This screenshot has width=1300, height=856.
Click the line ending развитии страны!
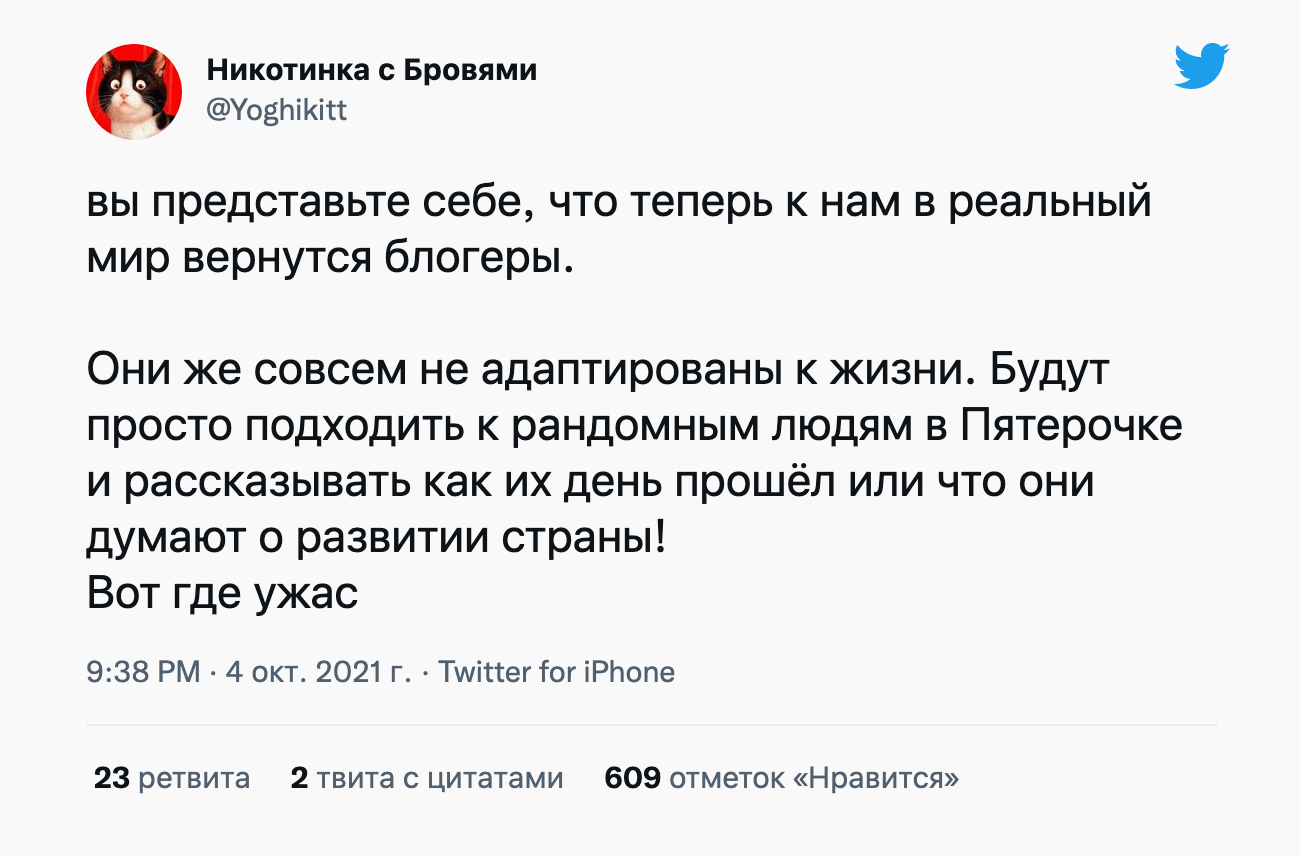[x=375, y=540]
